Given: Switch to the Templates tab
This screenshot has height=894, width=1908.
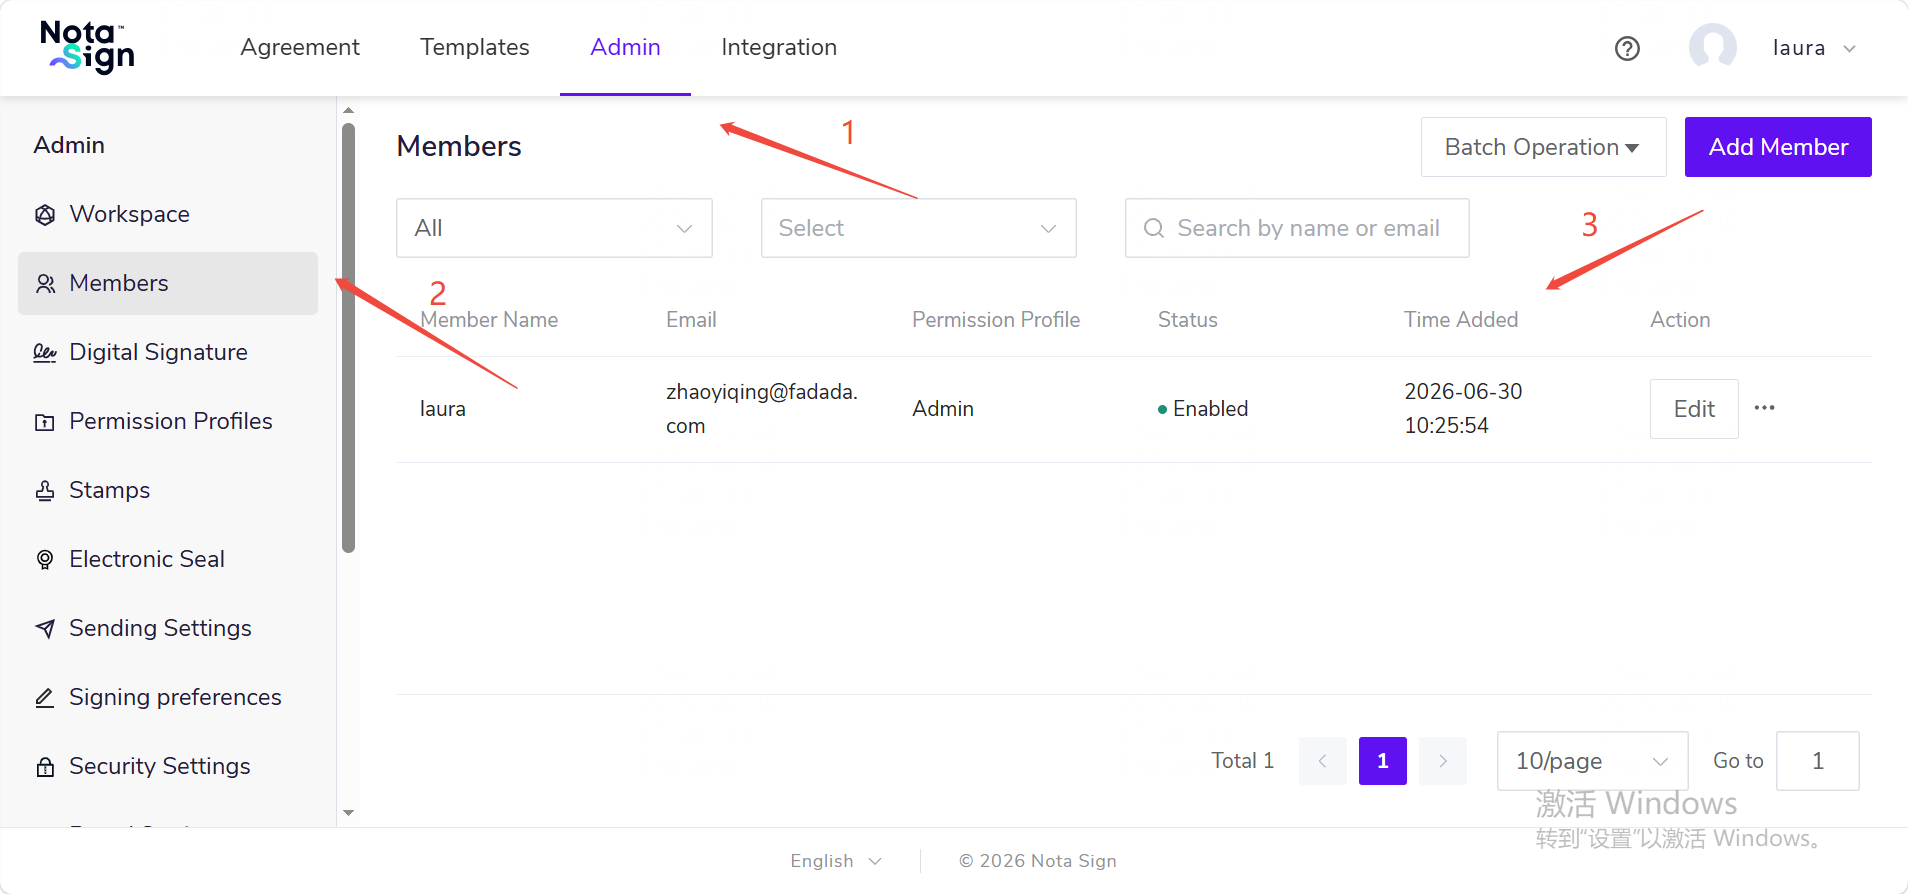Looking at the screenshot, I should click(x=475, y=47).
